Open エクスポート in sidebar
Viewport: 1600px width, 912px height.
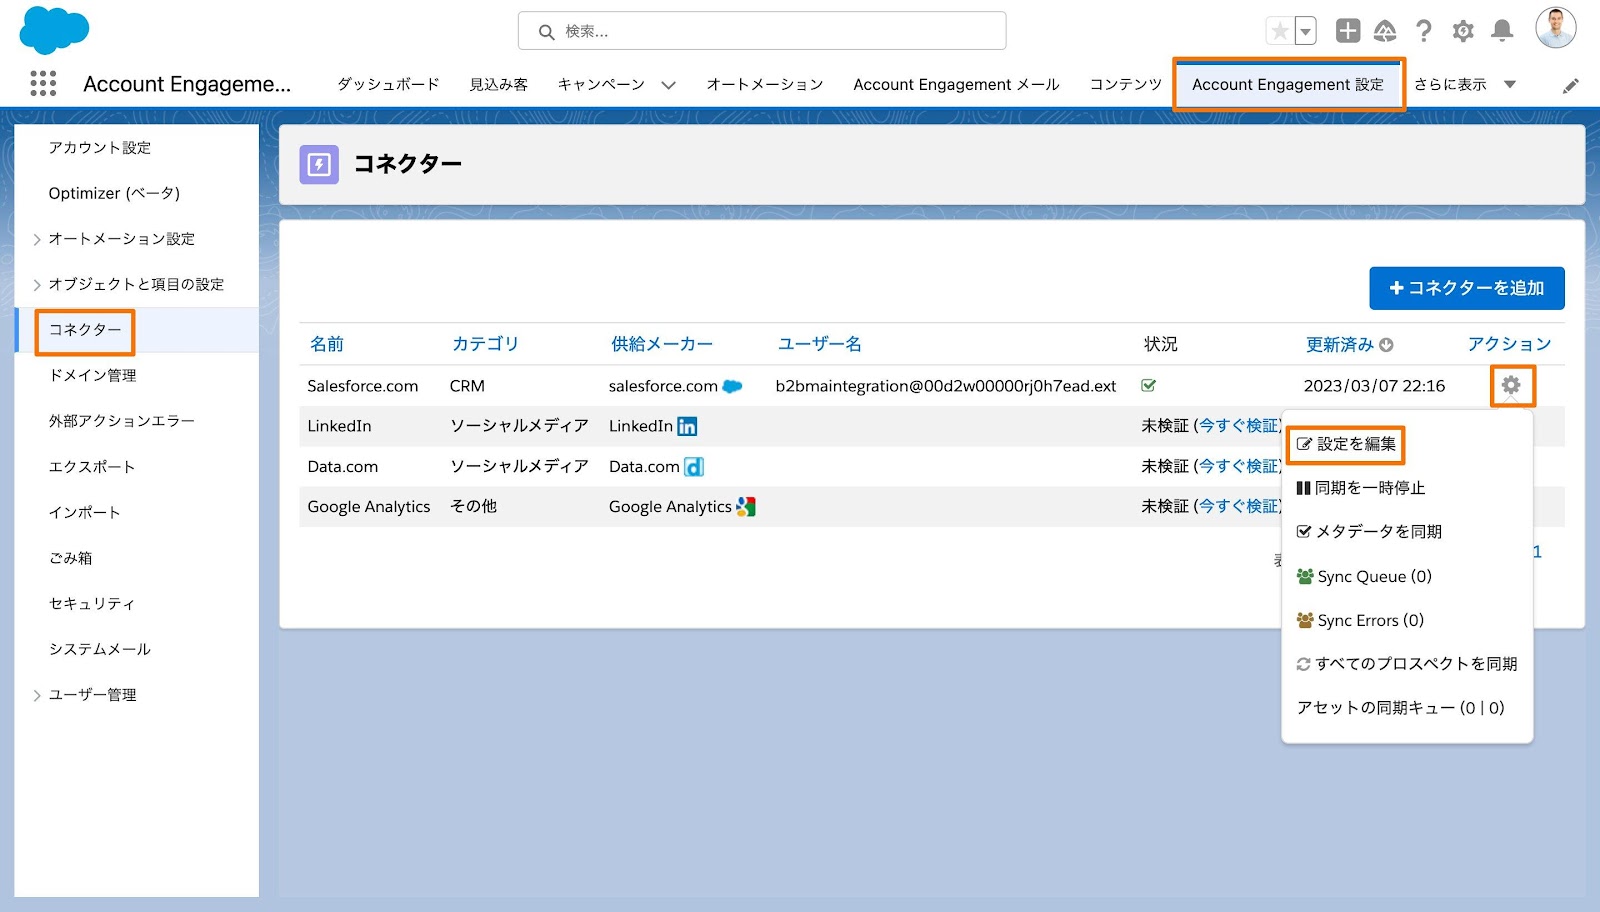(x=92, y=467)
